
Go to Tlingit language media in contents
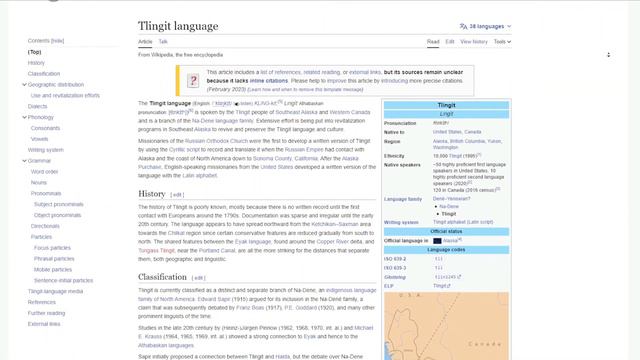(x=55, y=291)
